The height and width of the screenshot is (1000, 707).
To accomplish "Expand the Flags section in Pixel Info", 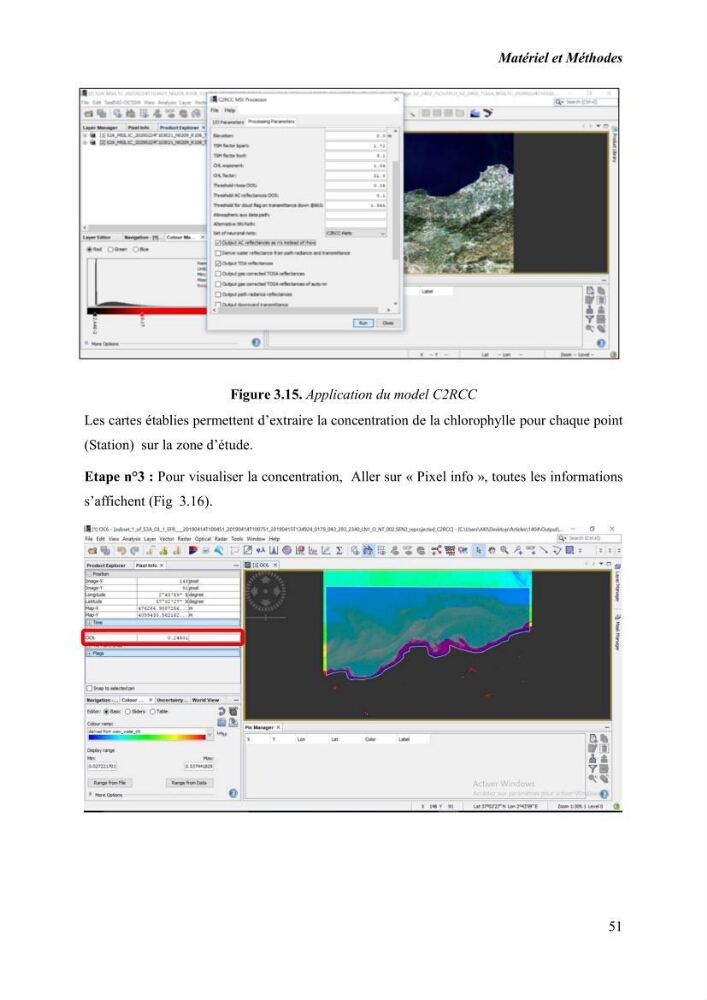I will click(x=89, y=653).
